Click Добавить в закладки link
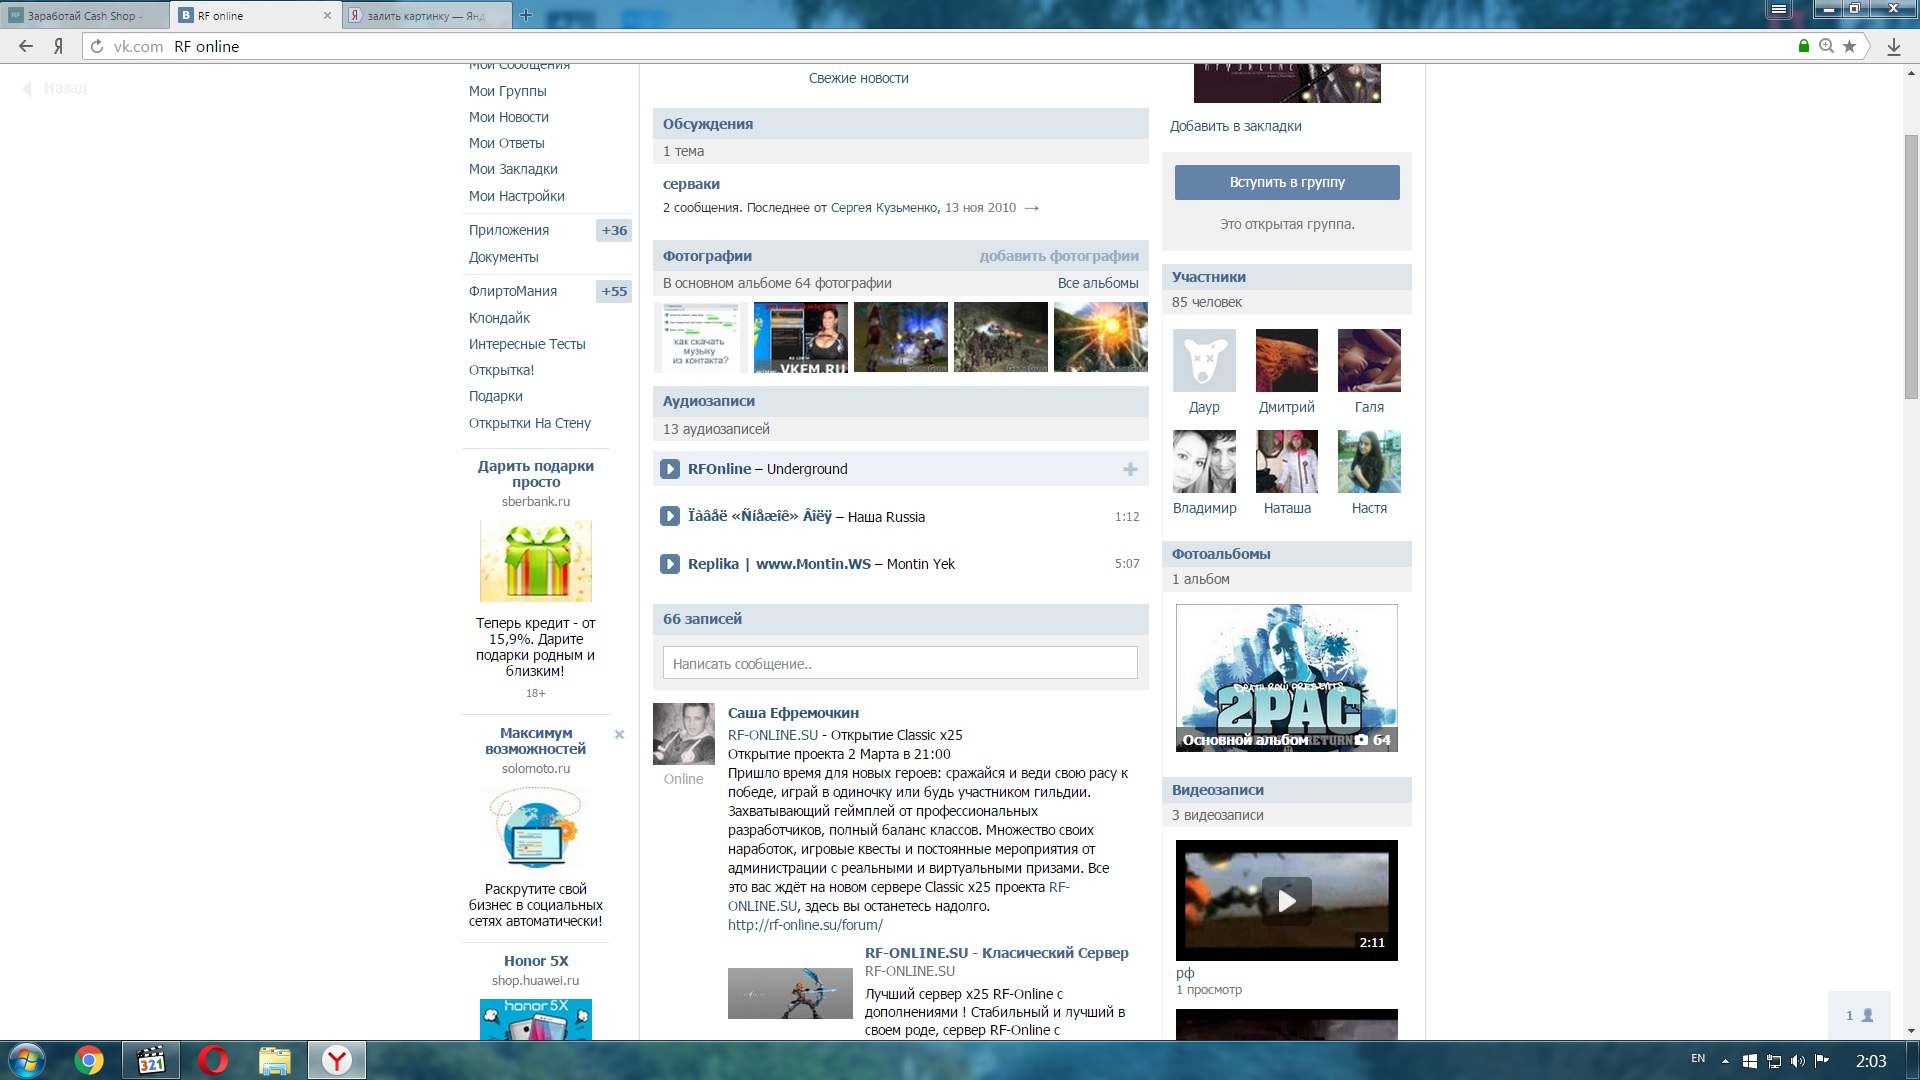 pyautogui.click(x=1236, y=126)
